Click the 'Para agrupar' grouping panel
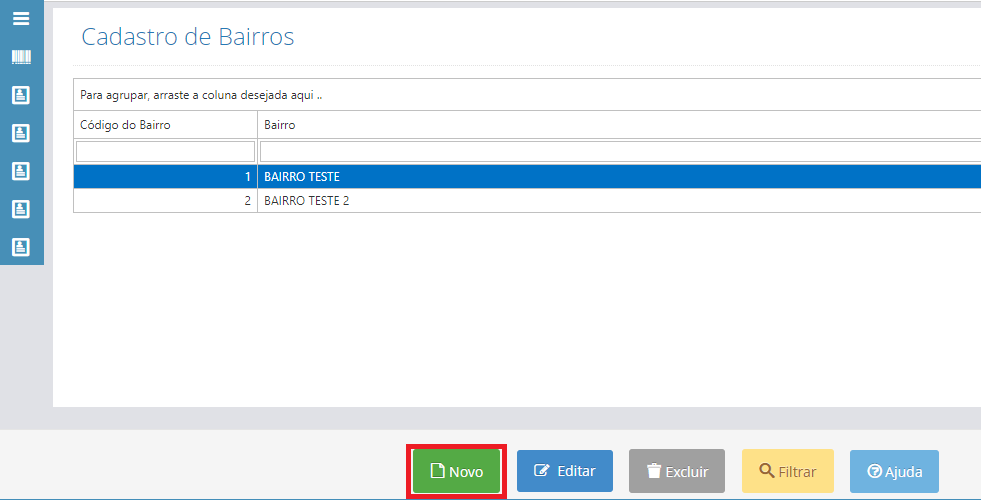 pos(527,95)
